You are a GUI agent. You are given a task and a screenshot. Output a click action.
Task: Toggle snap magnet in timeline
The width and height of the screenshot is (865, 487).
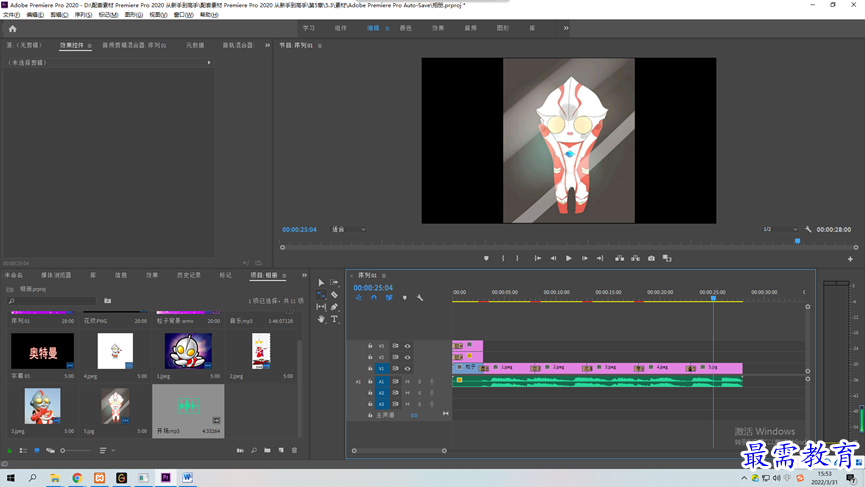pos(374,298)
